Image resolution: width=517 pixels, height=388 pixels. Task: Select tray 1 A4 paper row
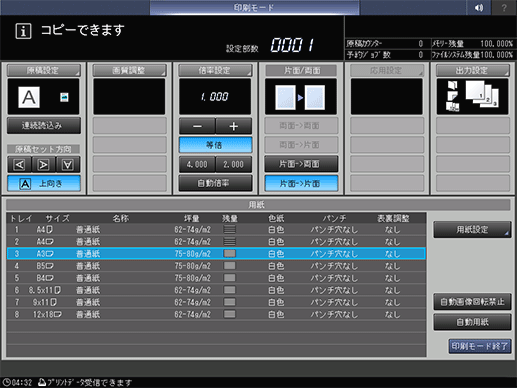[216, 229]
